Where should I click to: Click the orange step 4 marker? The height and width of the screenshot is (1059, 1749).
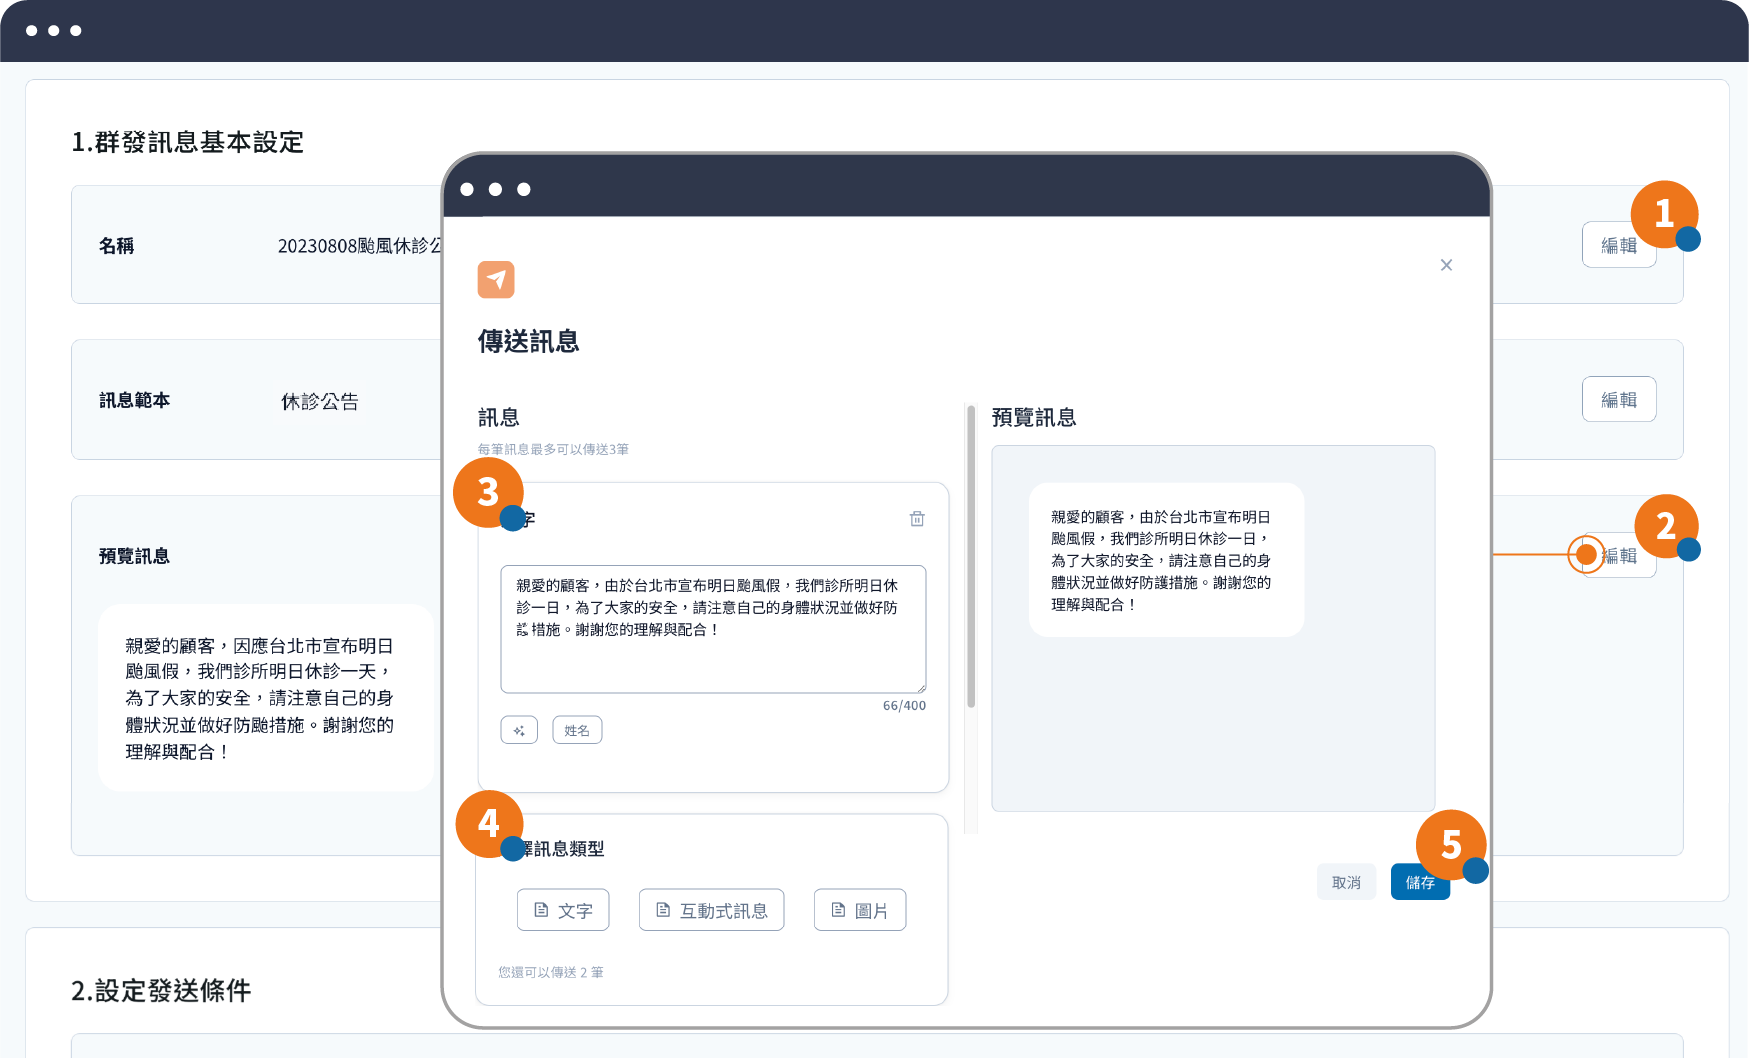tap(488, 823)
